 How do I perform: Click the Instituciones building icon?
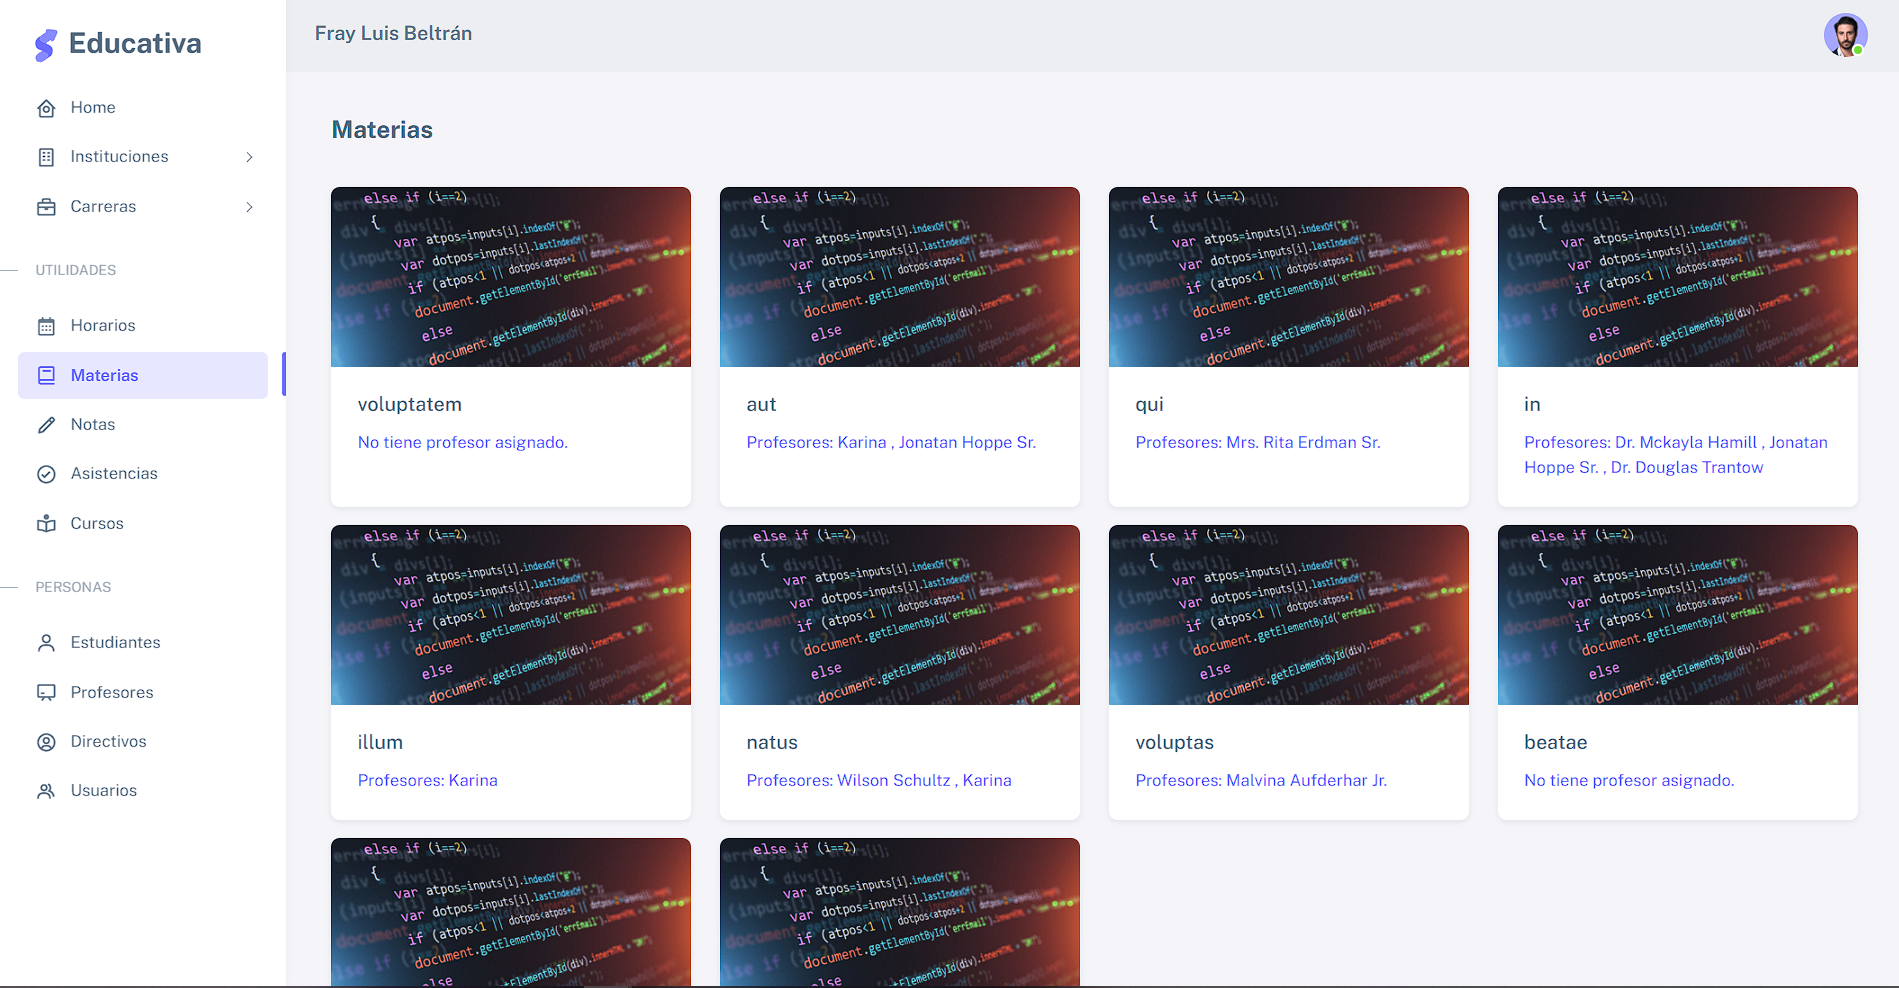(46, 157)
